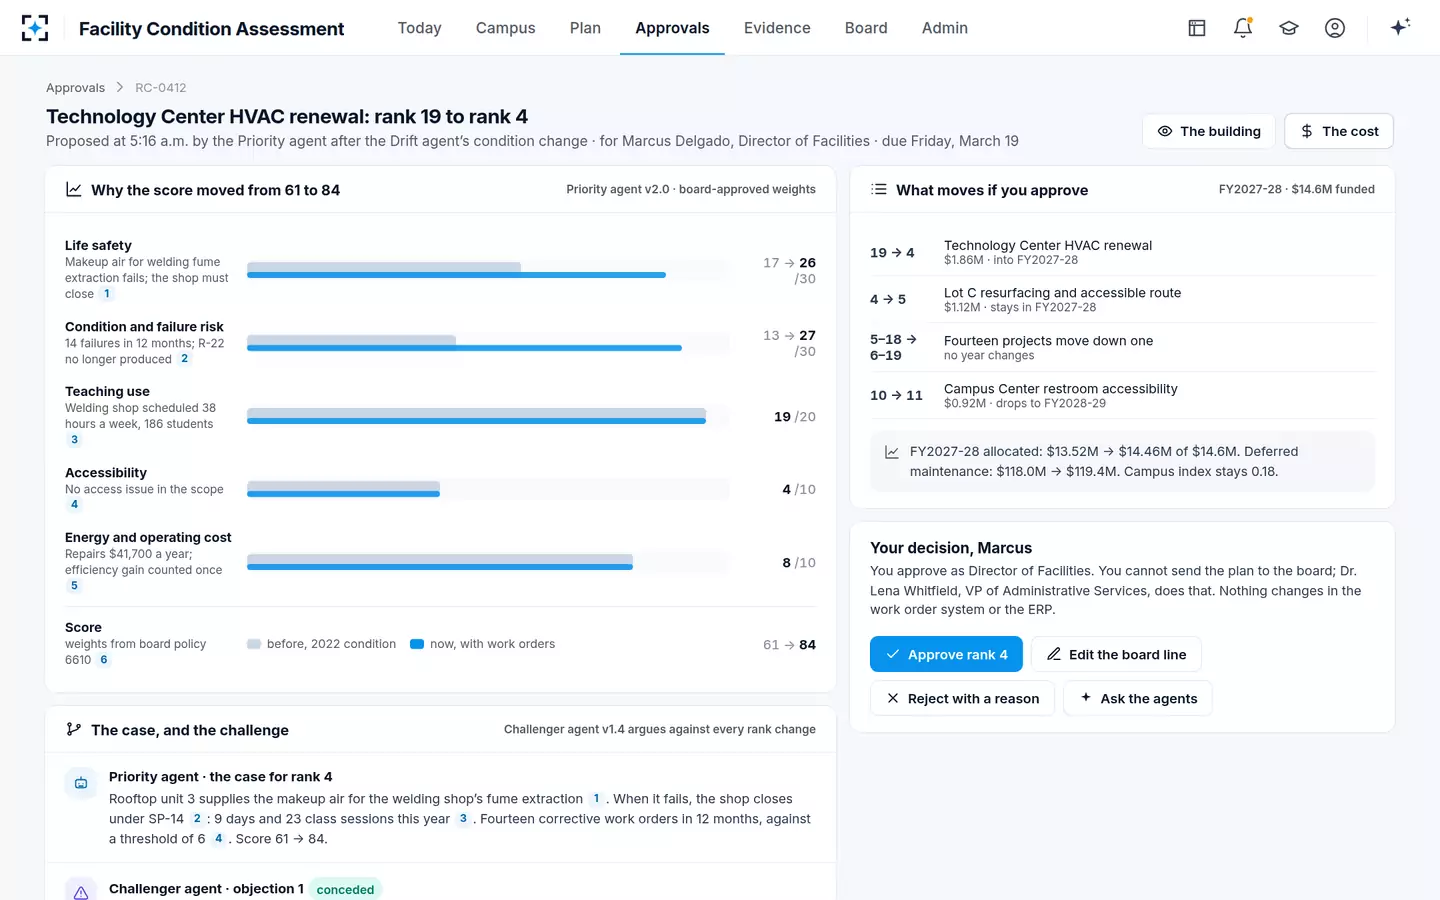
Task: Click Ask the agents
Action: click(1138, 698)
